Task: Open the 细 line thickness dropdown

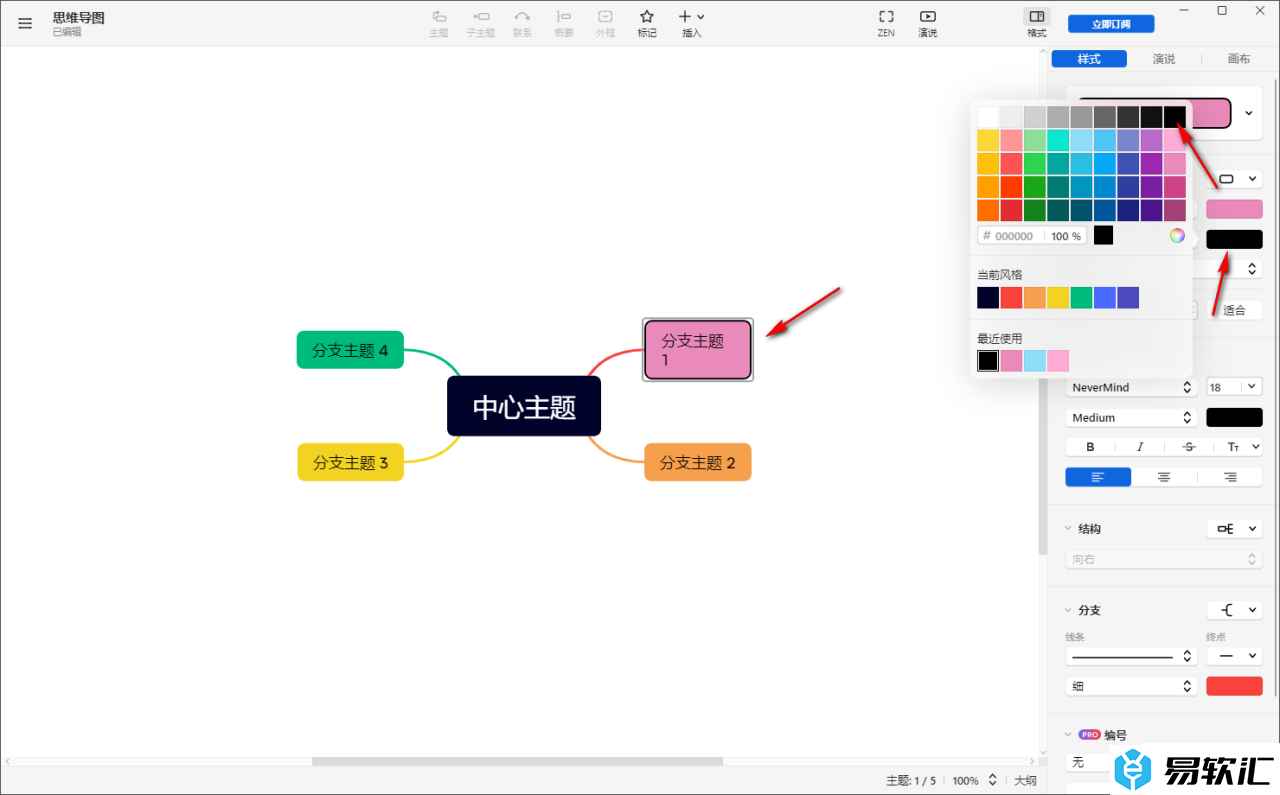Action: pos(1132,686)
